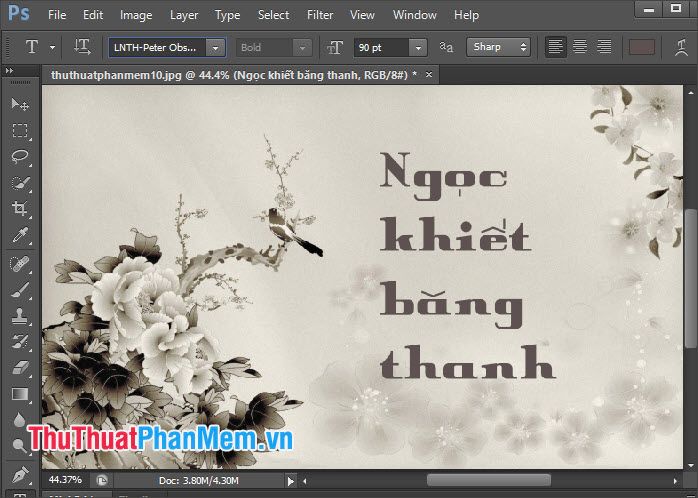Select the Dodge tool
The image size is (698, 498).
(x=20, y=445)
